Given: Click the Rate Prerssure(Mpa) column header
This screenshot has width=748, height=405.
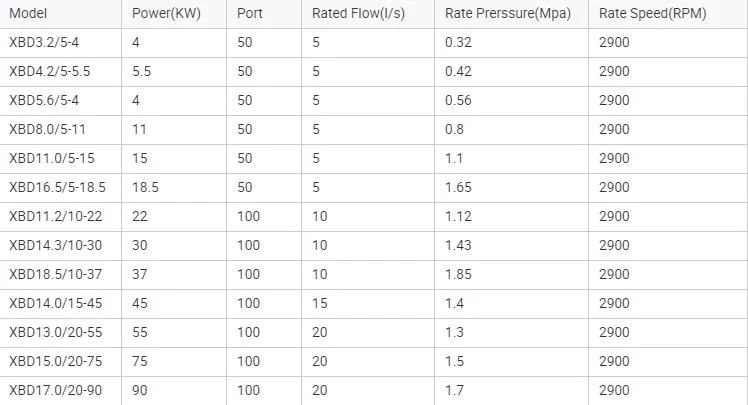Looking at the screenshot, I should click(502, 15).
